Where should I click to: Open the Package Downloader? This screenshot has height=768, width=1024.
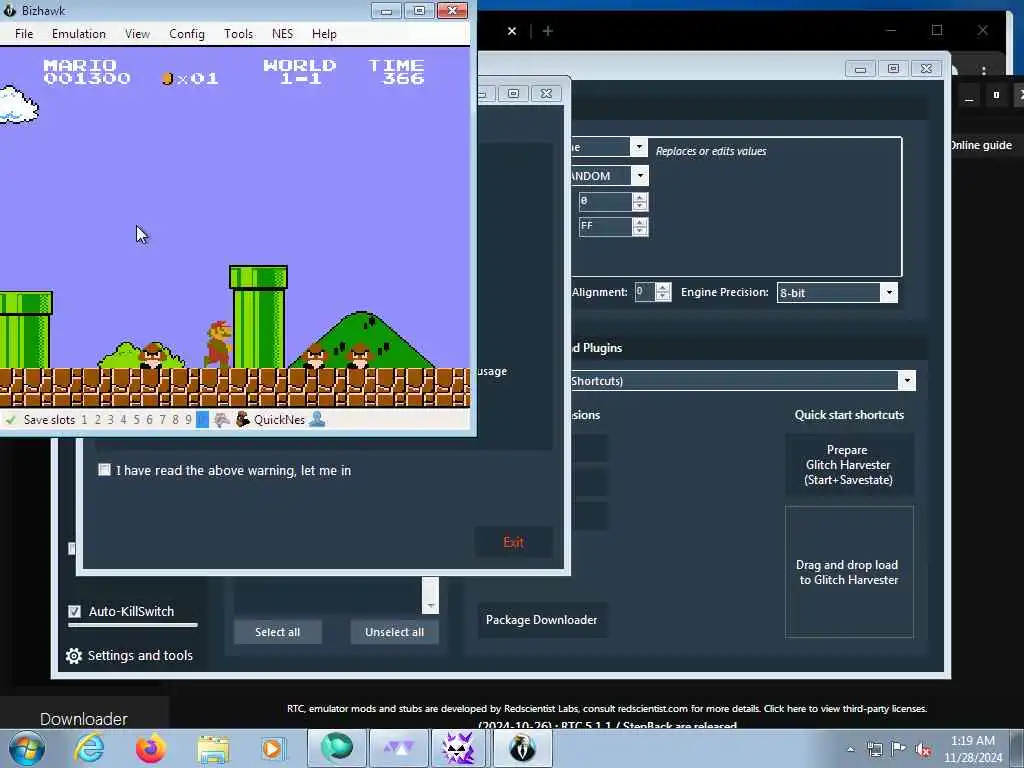coord(541,620)
